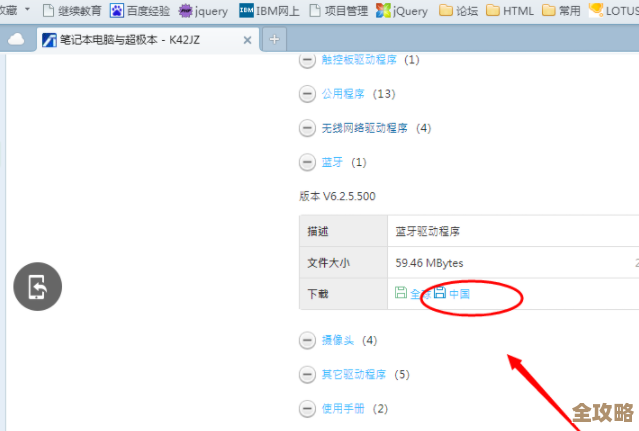639x431 pixels.
Task: Click the Baidu paw icon in bookmarks
Action: click(117, 11)
